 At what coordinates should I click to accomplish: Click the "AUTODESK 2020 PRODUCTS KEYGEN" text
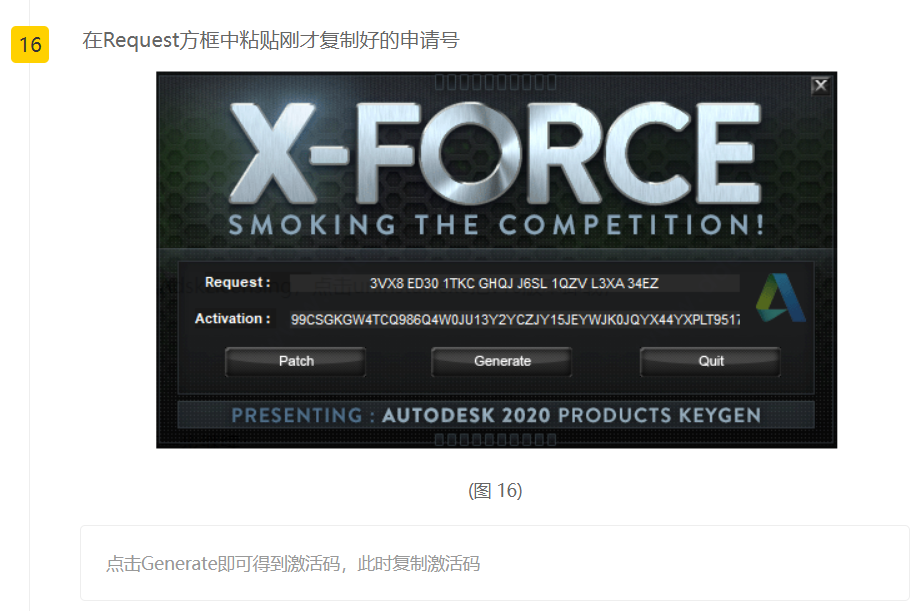coord(572,415)
